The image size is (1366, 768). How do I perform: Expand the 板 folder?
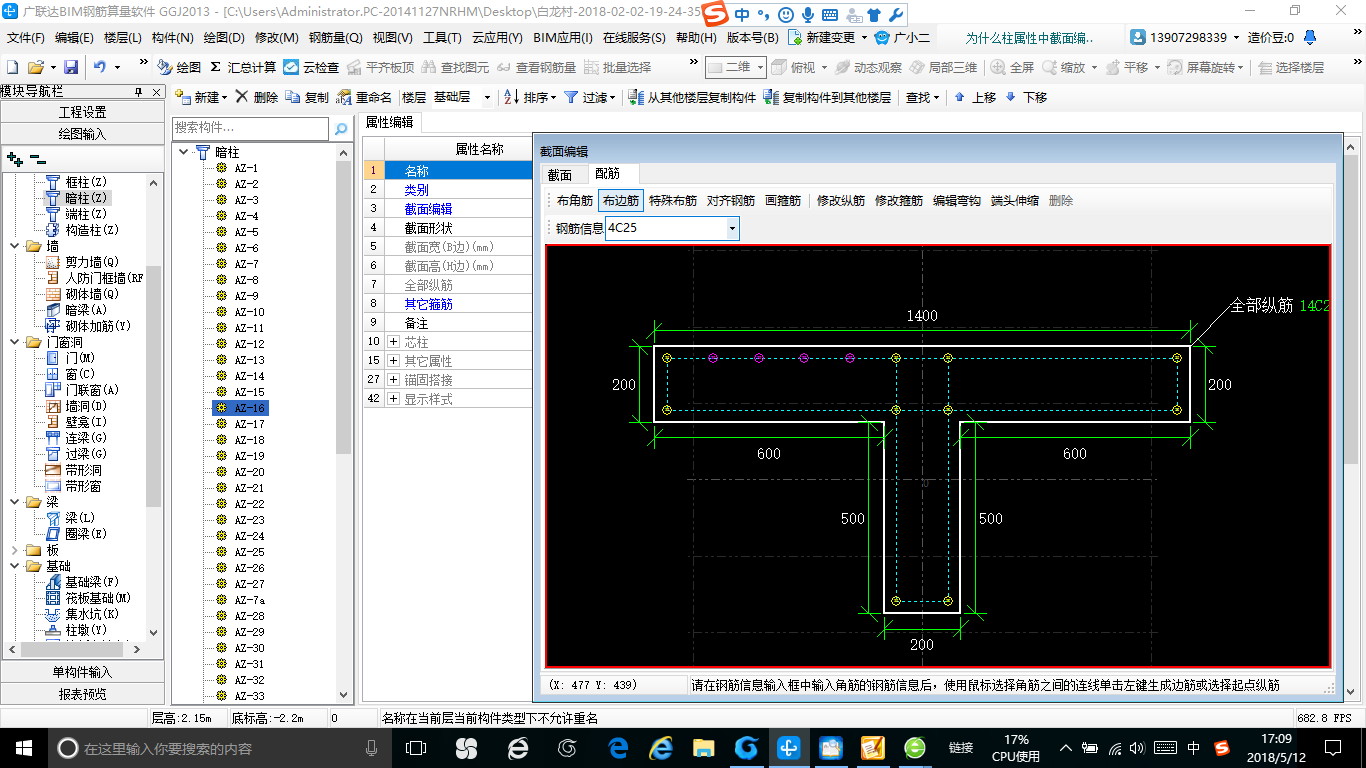tap(14, 550)
